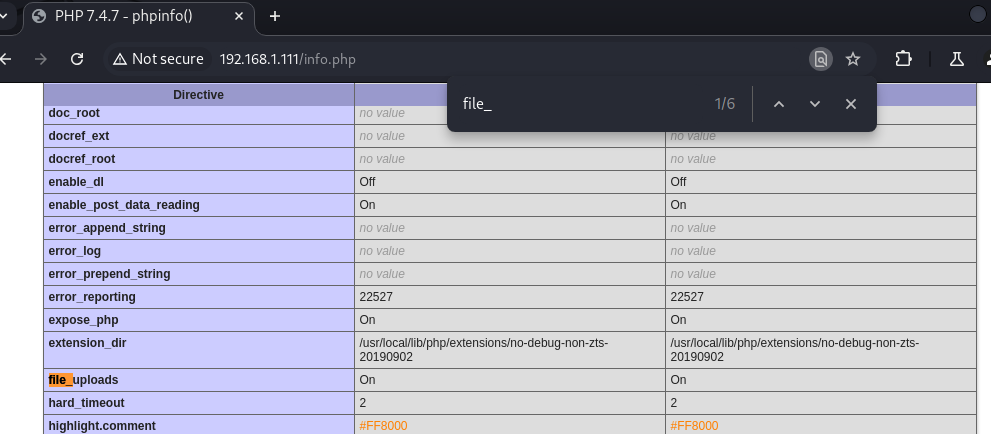991x434 pixels.
Task: Expand the tab search dropdown
Action: 5,16
